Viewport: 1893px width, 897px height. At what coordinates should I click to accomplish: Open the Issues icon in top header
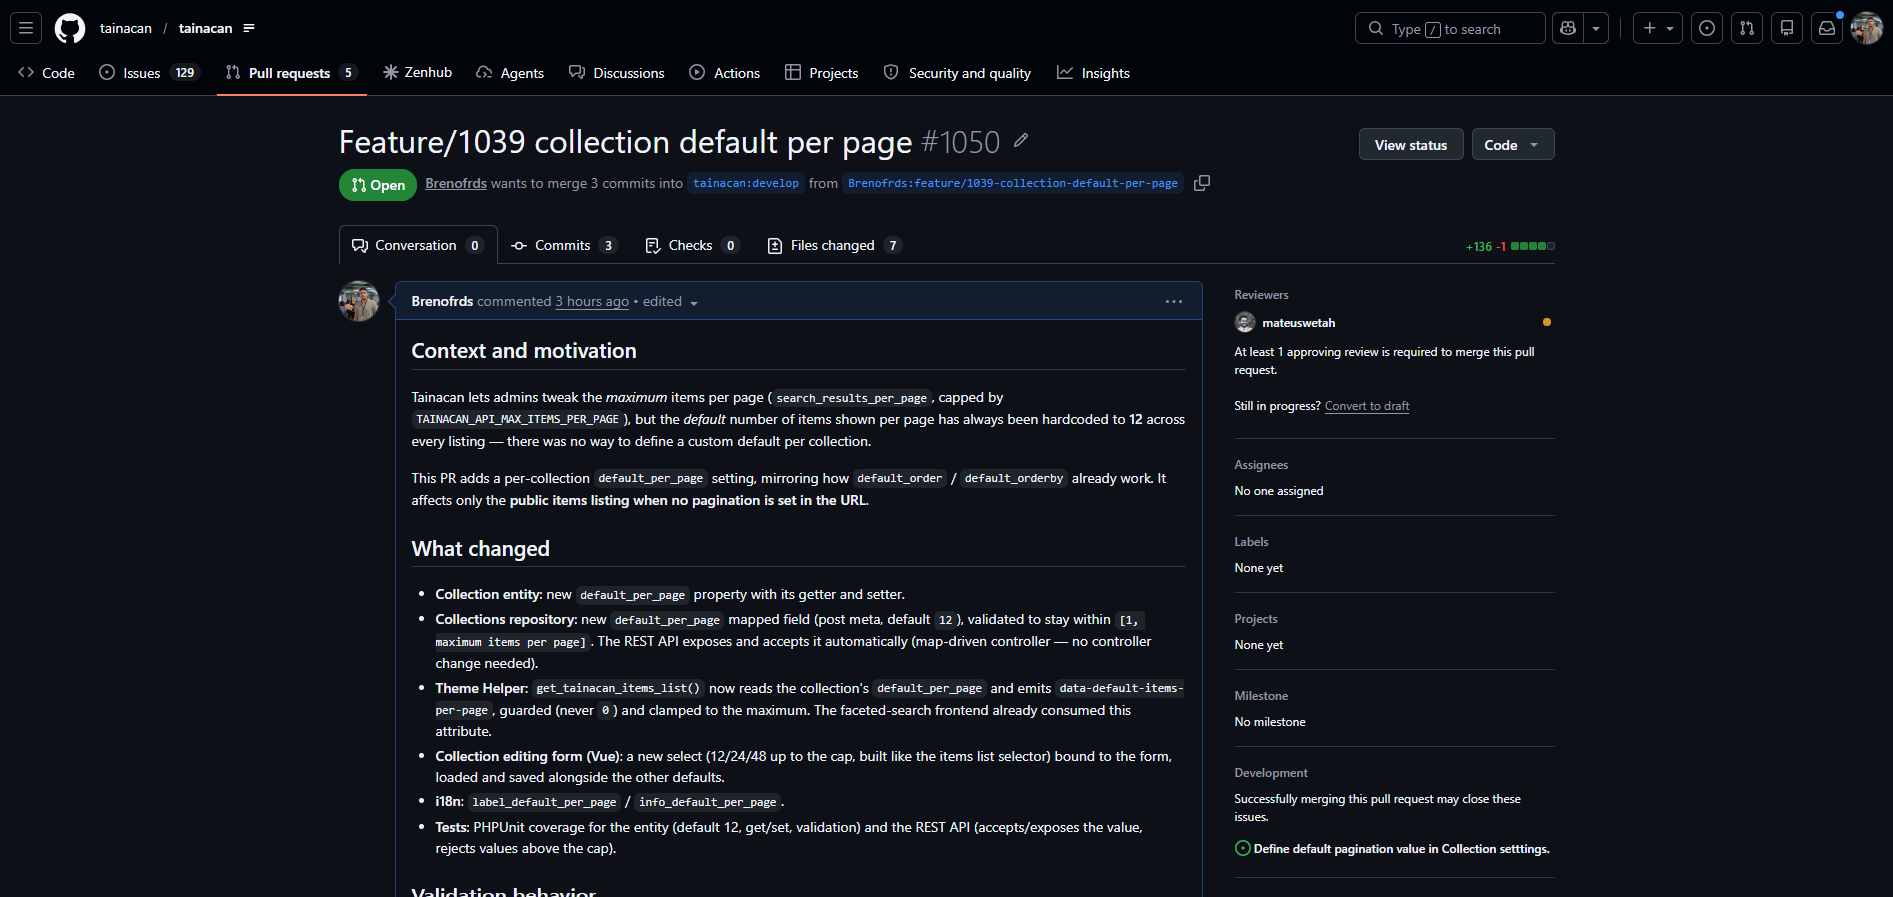point(1707,28)
